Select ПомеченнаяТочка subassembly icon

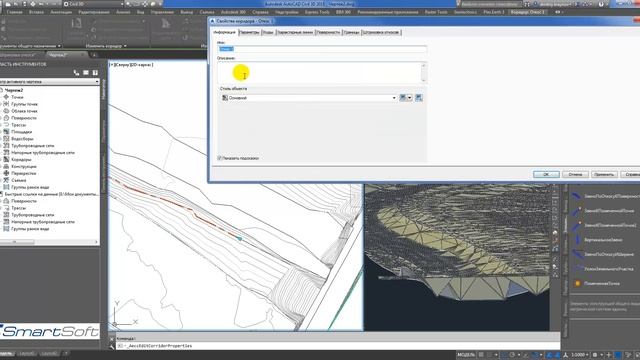pyautogui.click(x=577, y=283)
